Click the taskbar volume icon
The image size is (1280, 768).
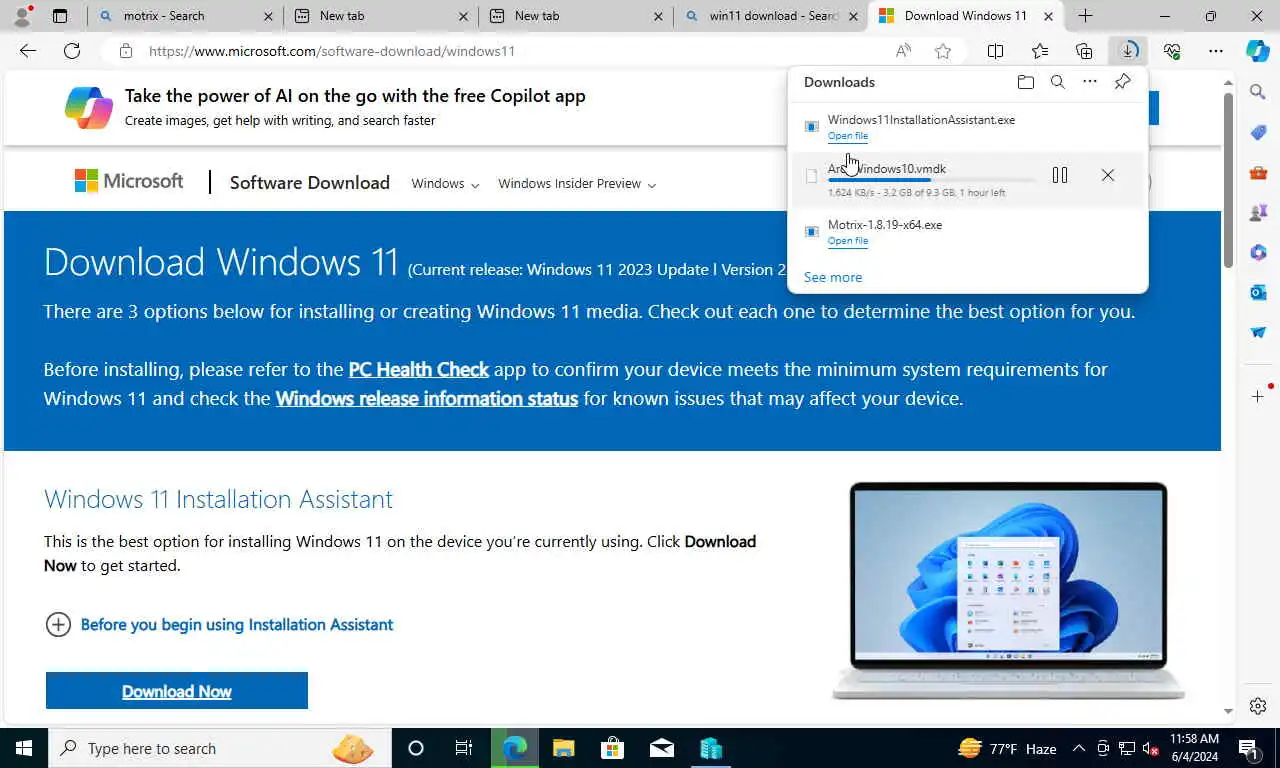pyautogui.click(x=1151, y=748)
